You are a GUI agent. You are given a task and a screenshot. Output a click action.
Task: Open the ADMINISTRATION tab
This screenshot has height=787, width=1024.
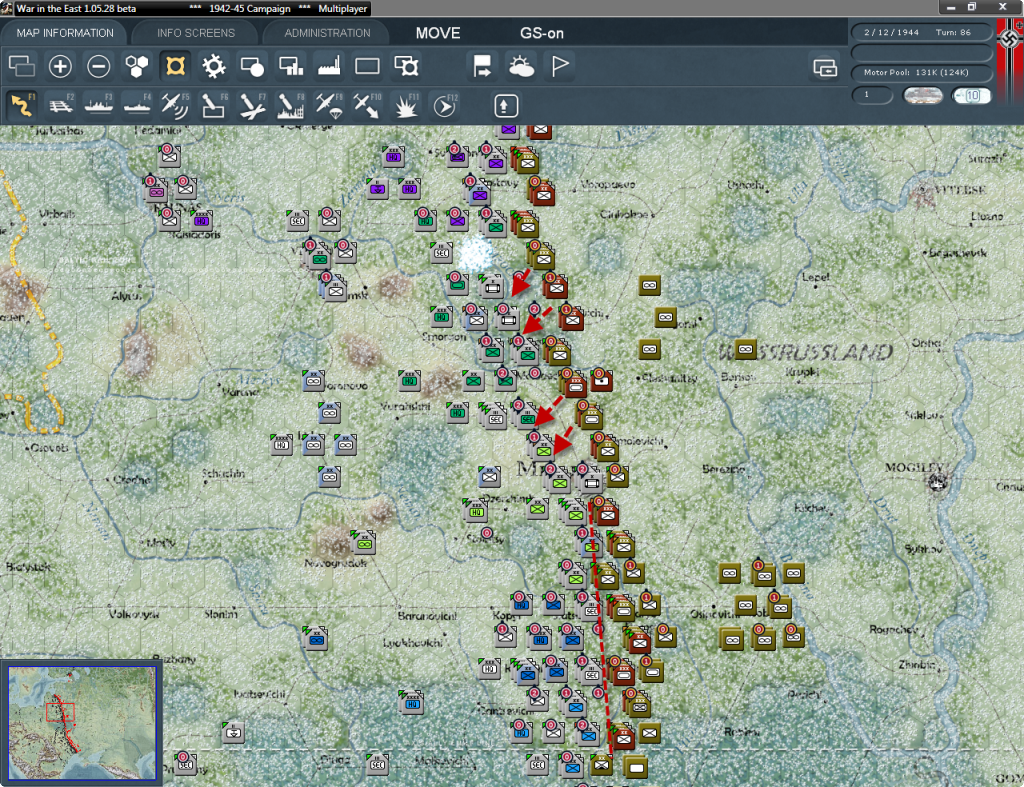pyautogui.click(x=327, y=33)
